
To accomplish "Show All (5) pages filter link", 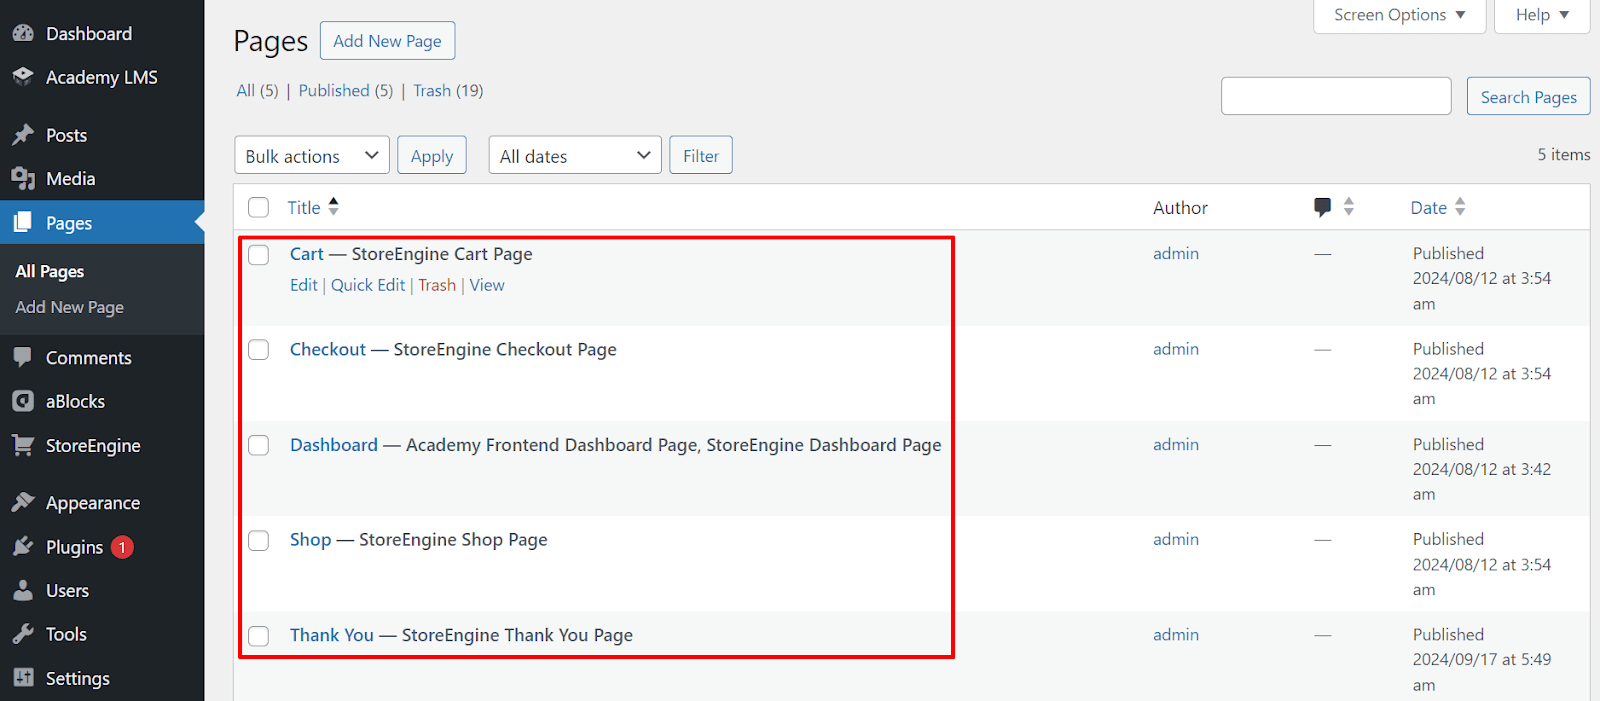I will (257, 90).
